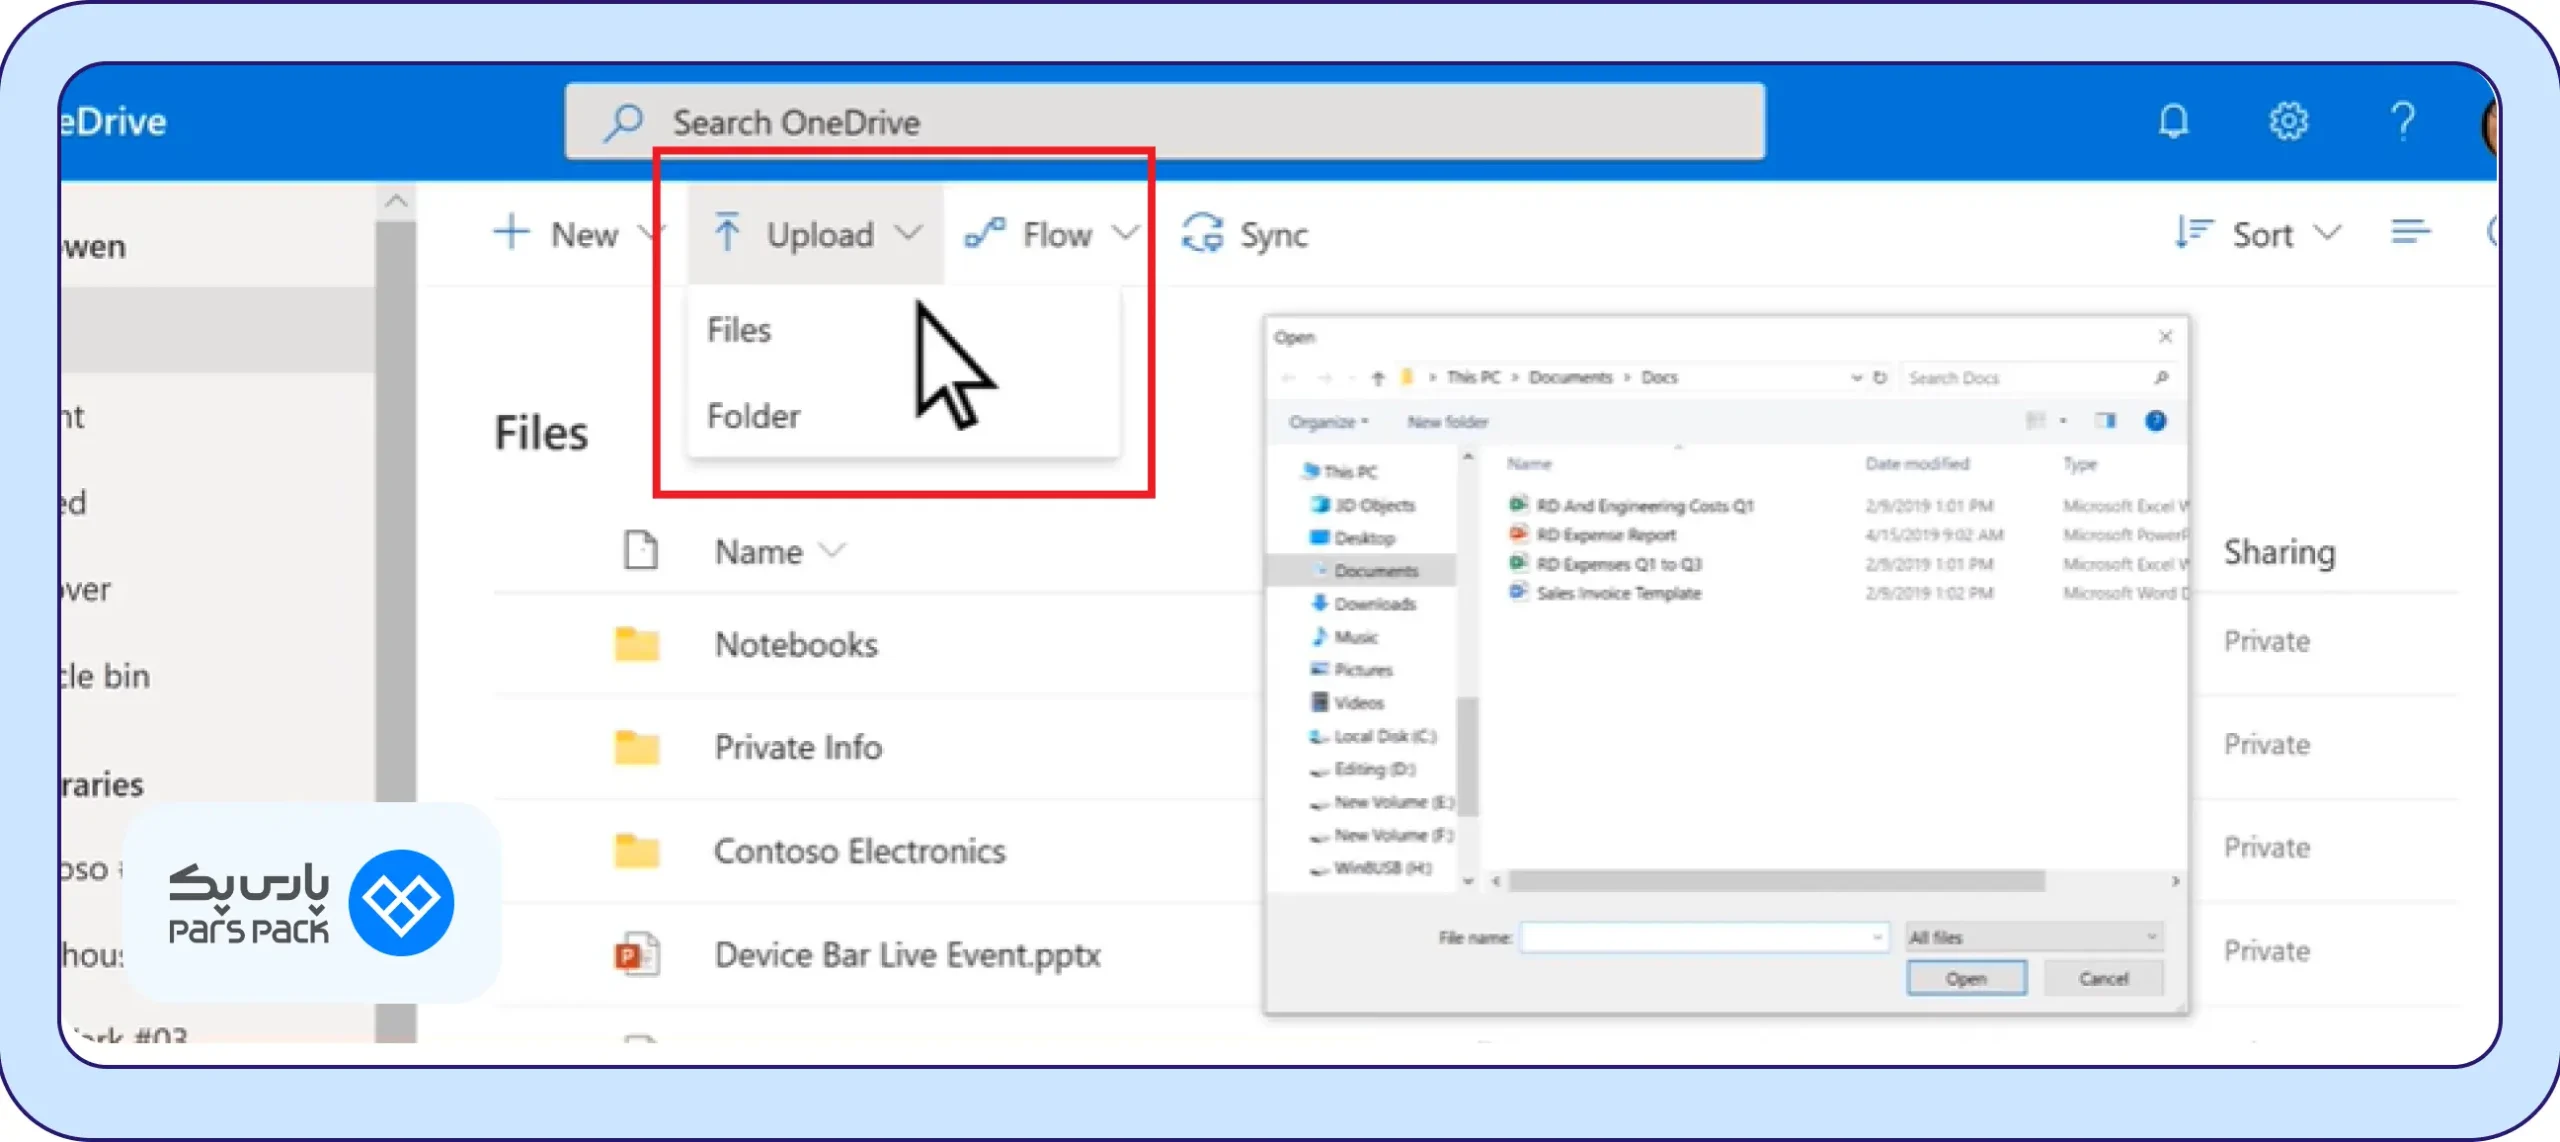Go up one folder in Open dialog

point(1378,378)
